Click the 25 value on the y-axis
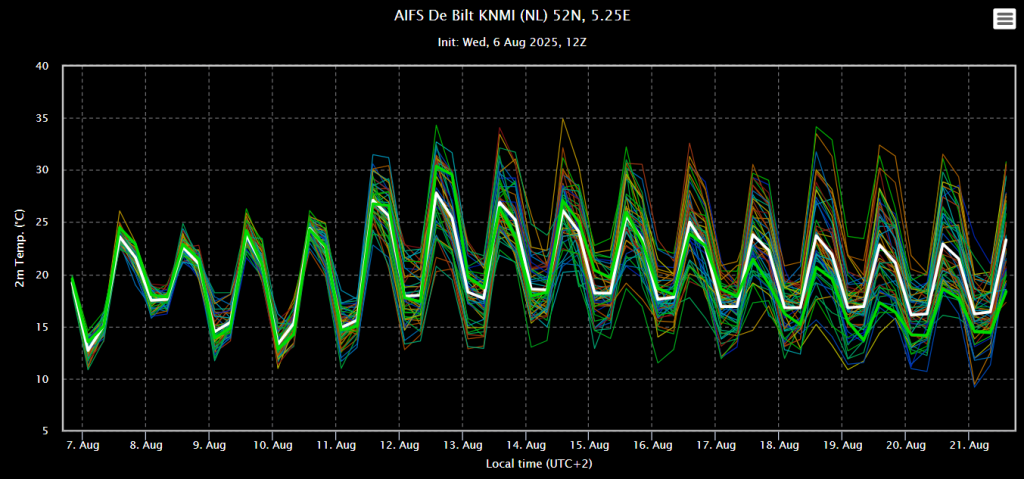 click(x=42, y=223)
